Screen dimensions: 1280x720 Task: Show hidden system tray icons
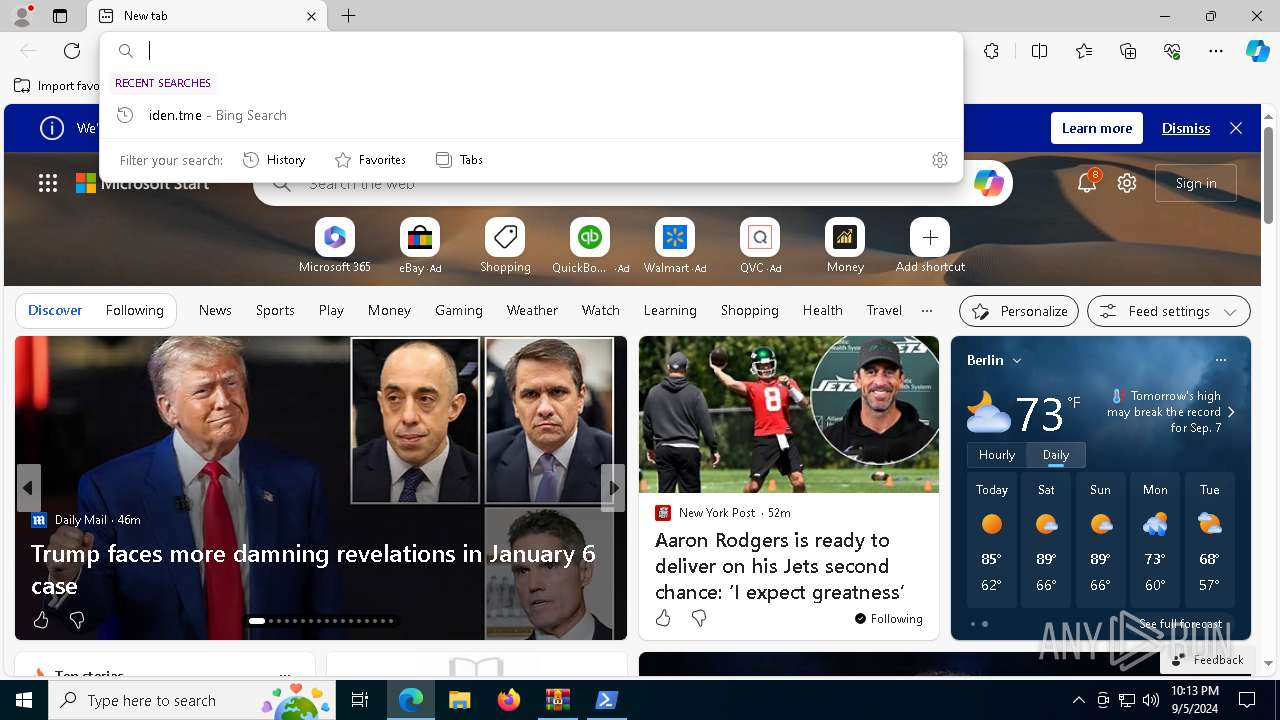(1078, 700)
